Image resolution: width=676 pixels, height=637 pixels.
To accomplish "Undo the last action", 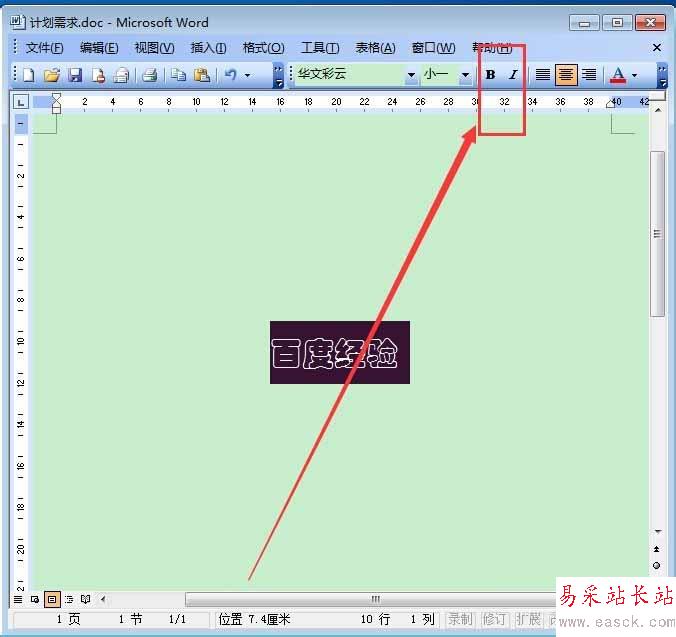I will (x=231, y=75).
